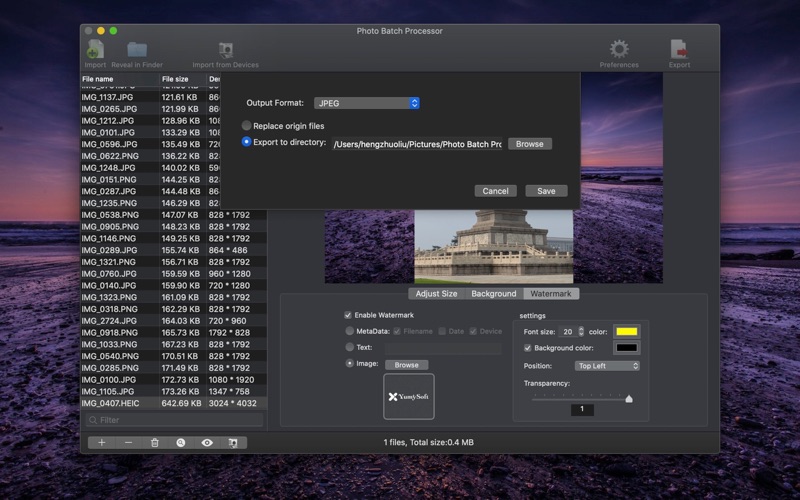Toggle Date metadata checkbox
800x500 pixels.
pos(442,331)
